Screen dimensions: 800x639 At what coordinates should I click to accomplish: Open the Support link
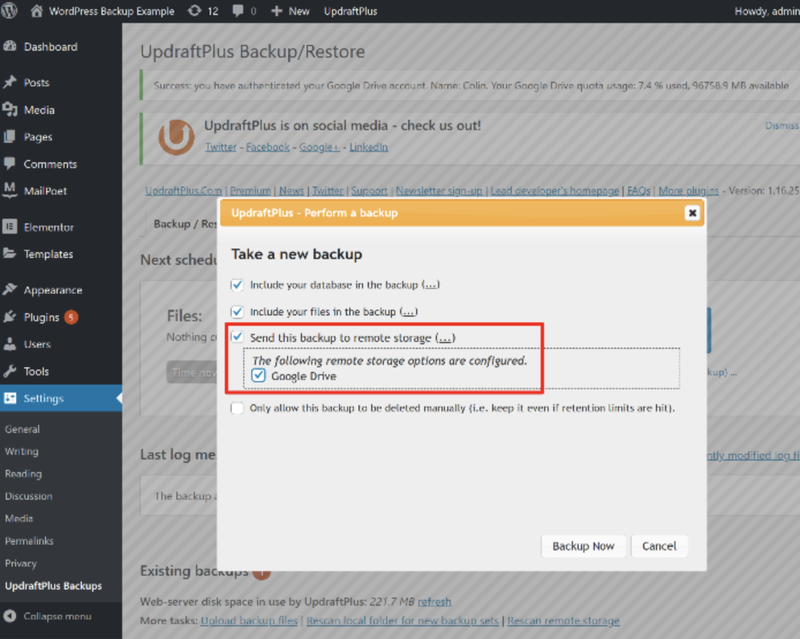[x=369, y=190]
